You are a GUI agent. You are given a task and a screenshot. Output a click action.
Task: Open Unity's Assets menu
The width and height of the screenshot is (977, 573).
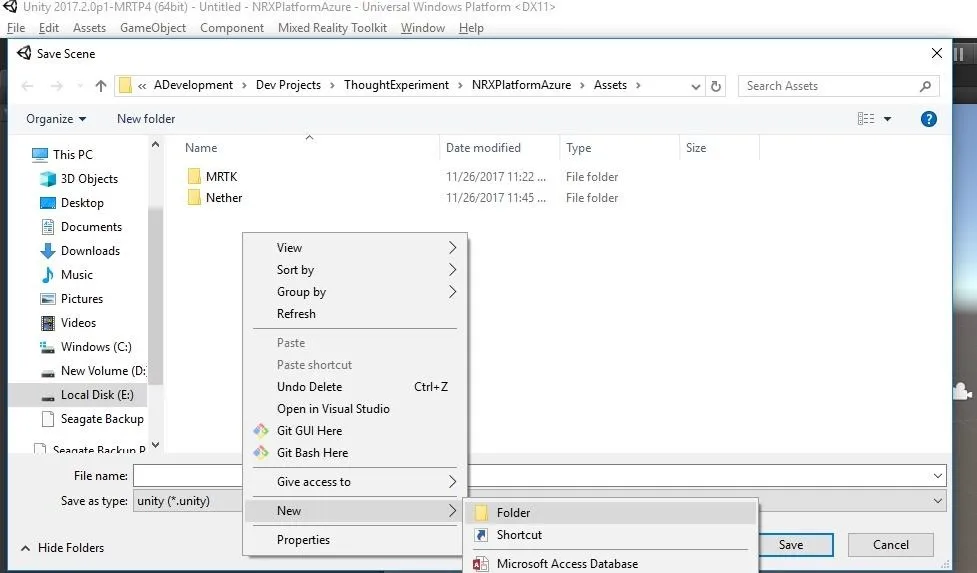tap(89, 28)
